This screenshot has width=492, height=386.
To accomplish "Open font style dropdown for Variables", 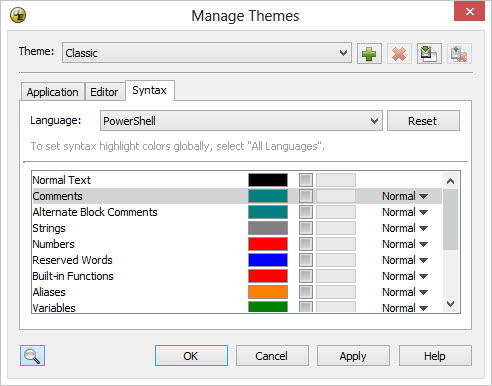I will coord(405,308).
